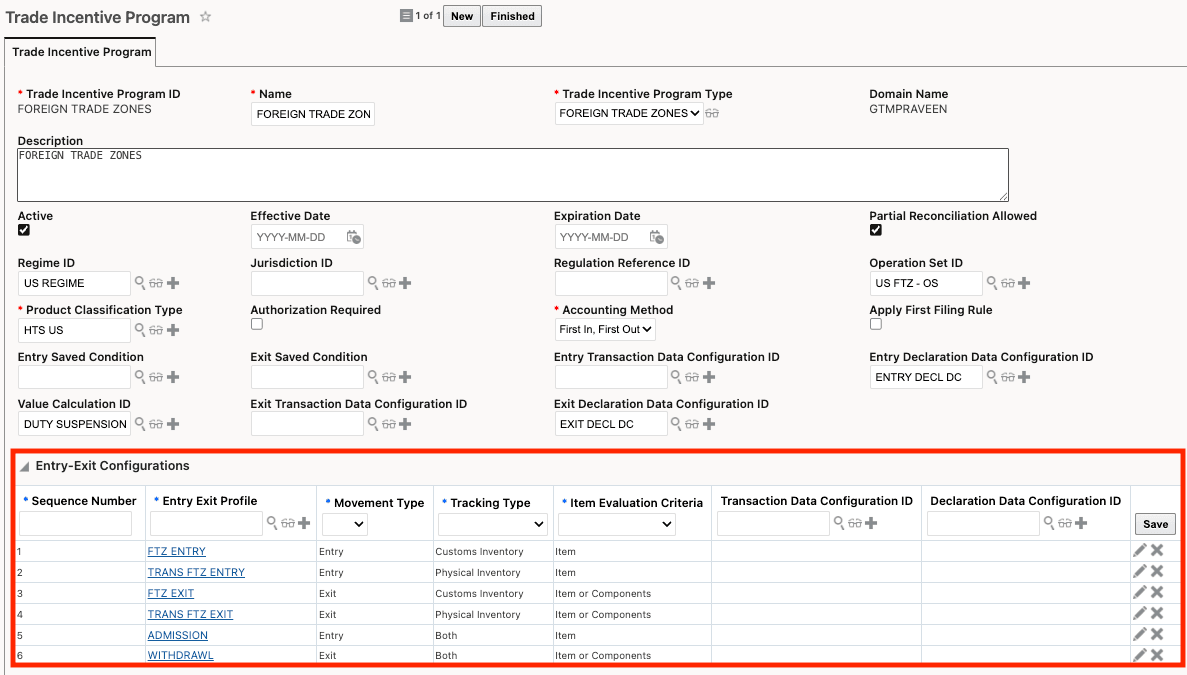Click plus icon to add Operation Set ID
Image resolution: width=1187 pixels, height=675 pixels.
click(1024, 283)
